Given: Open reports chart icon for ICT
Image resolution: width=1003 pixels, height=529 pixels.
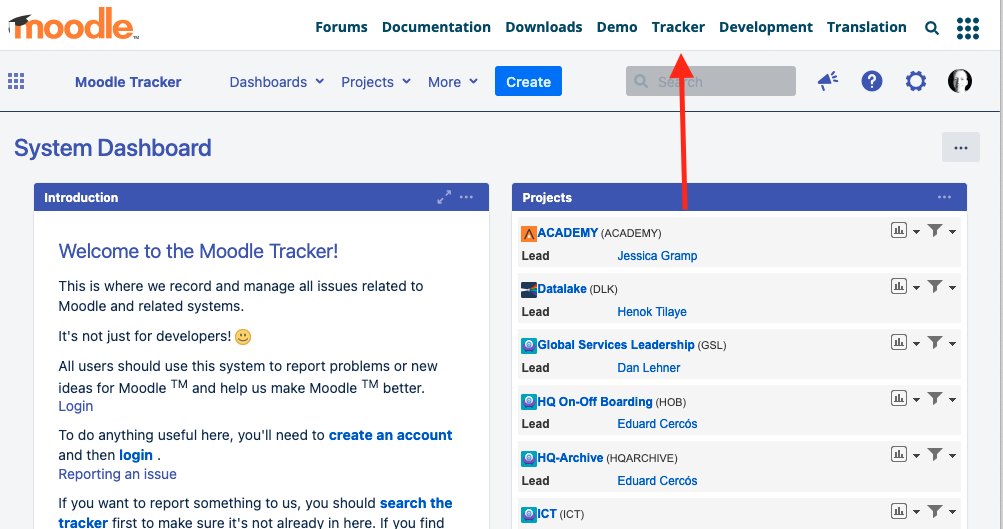Looking at the screenshot, I should click(899, 511).
